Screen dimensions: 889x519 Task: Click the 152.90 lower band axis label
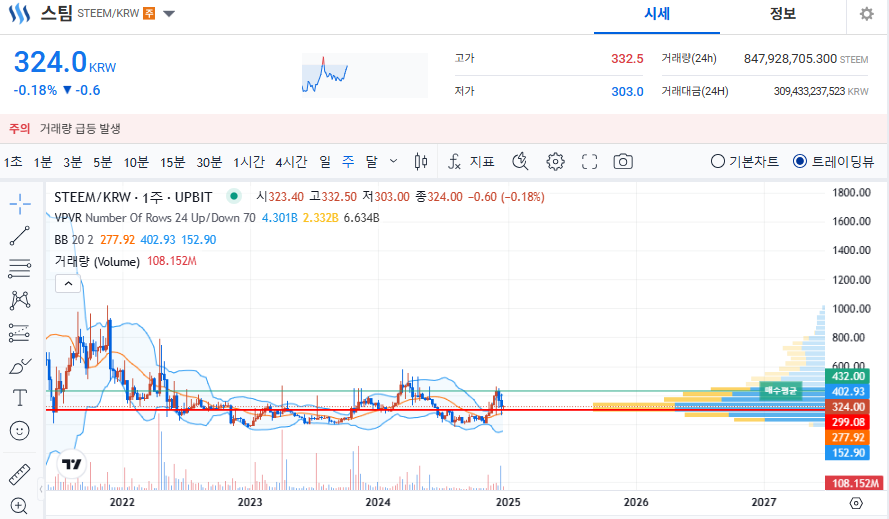(848, 453)
